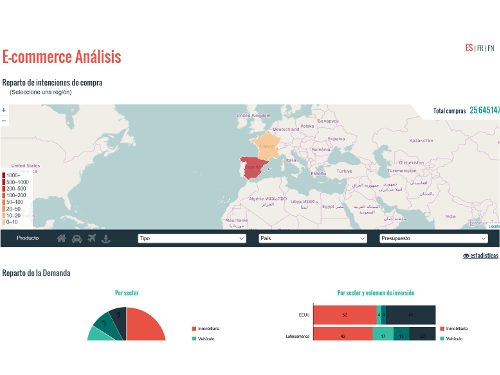This screenshot has height=375, width=500.
Task: Click the navy 41 segment in EEUU bar
Action: click(411, 315)
